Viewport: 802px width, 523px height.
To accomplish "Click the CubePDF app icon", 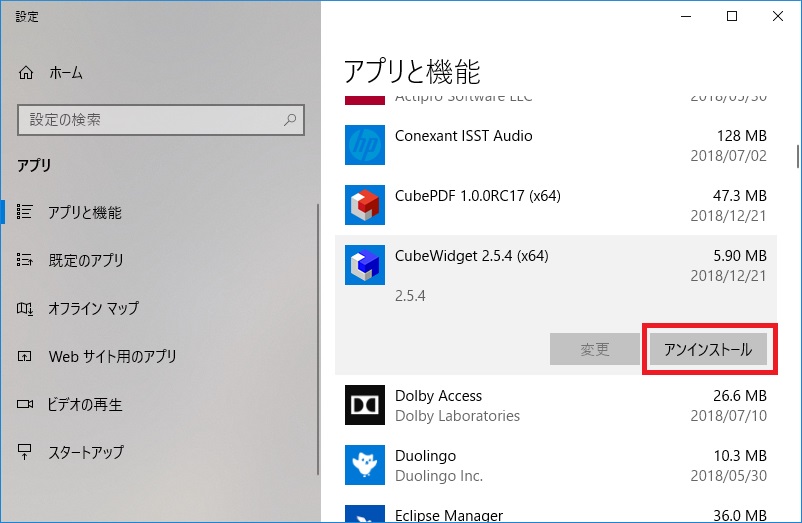I will tap(365, 205).
